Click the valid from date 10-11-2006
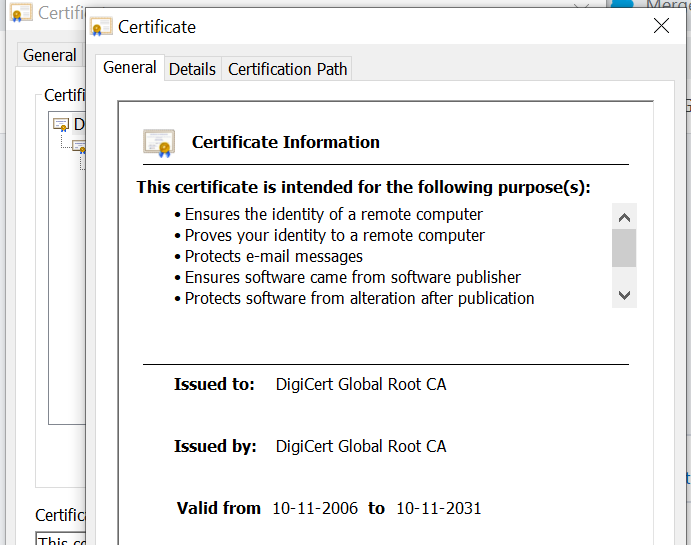Viewport: 691px width, 545px height. coord(315,508)
